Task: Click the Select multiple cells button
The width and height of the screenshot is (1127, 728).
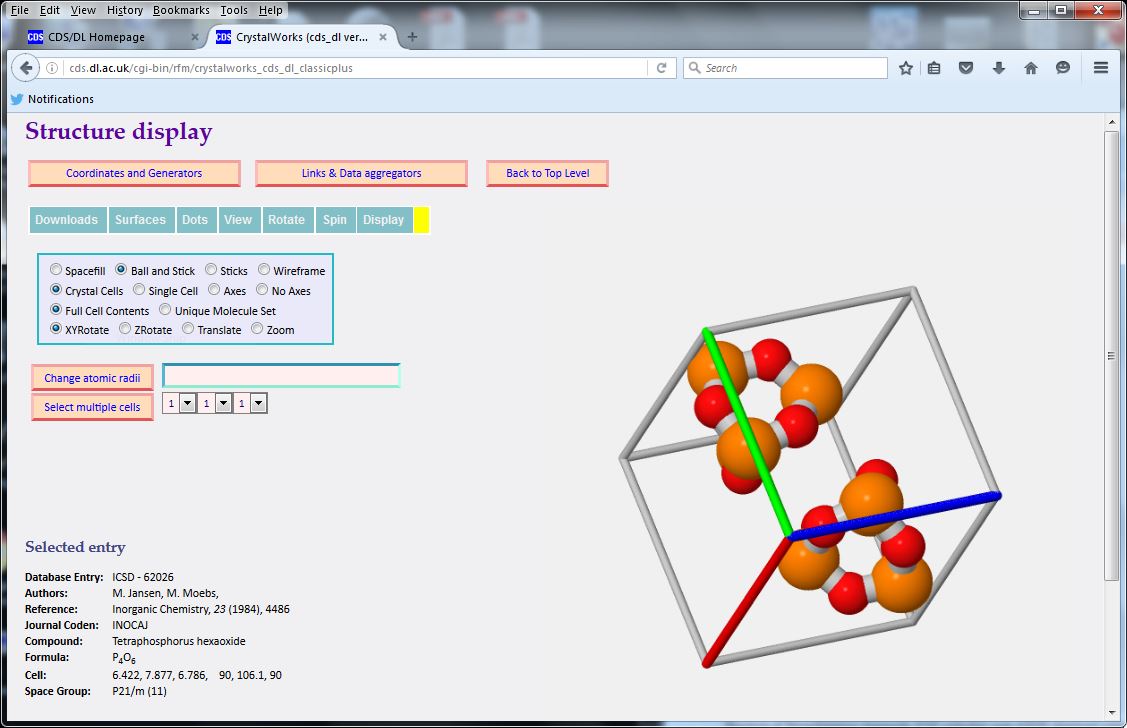Action: pos(93,407)
